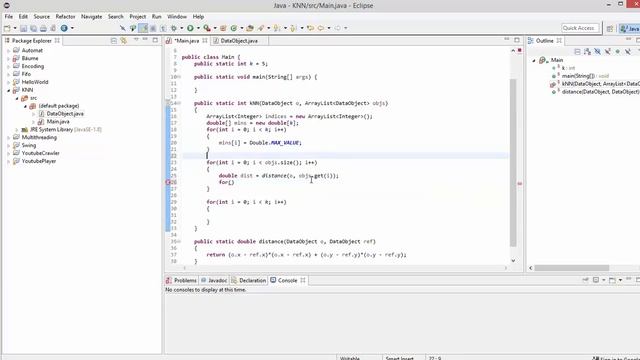
Task: Navigate Forward with greyed arrow icon
Action: [x=338, y=28]
